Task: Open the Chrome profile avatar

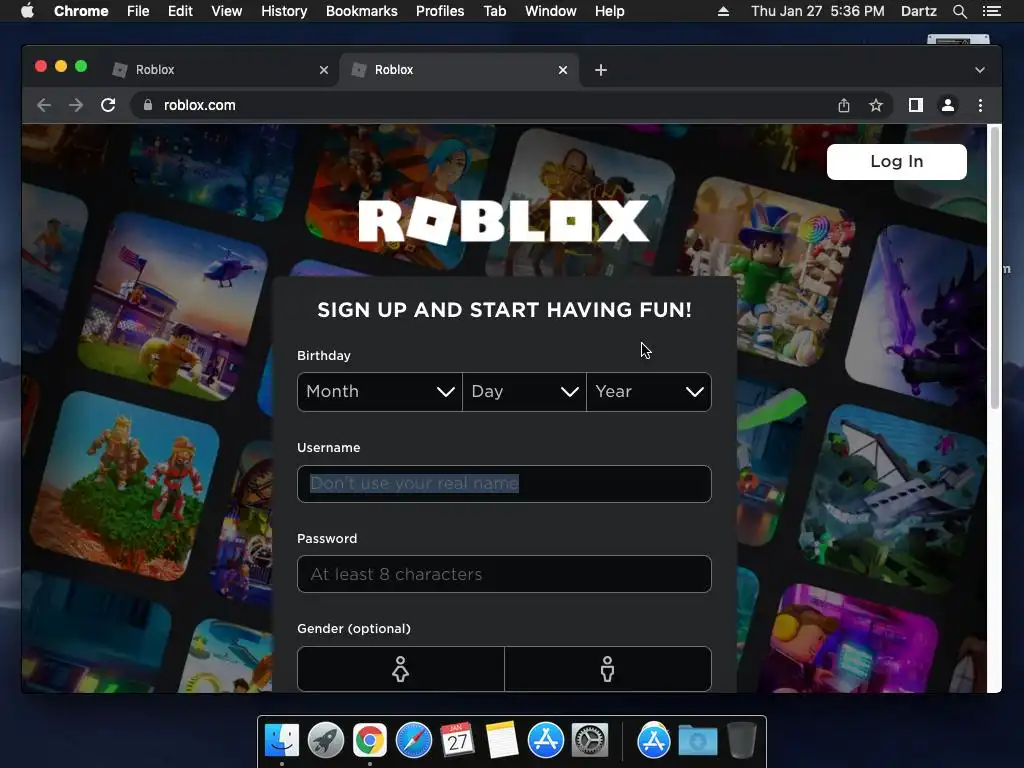Action: (948, 105)
